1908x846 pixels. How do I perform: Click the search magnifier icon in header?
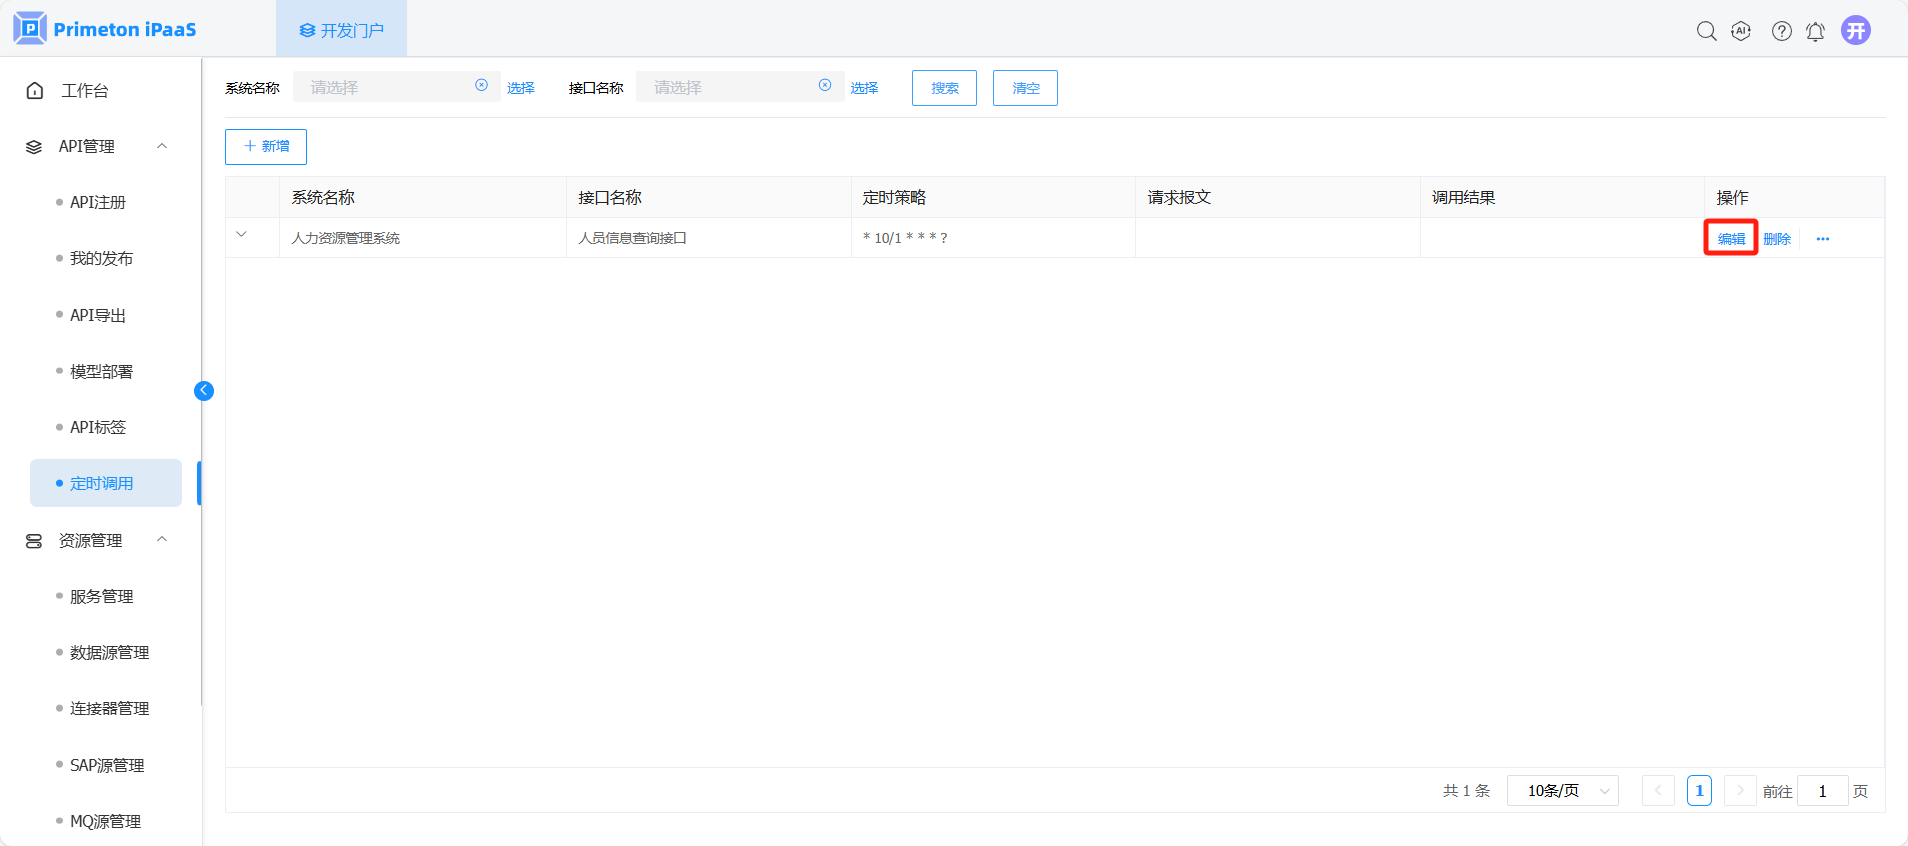(1706, 31)
